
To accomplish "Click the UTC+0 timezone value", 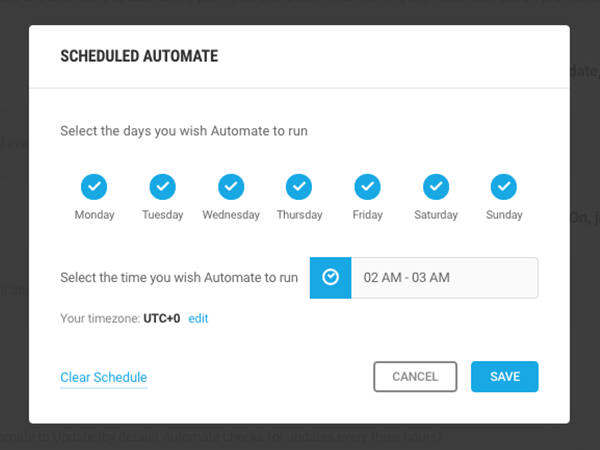I will [x=162, y=318].
